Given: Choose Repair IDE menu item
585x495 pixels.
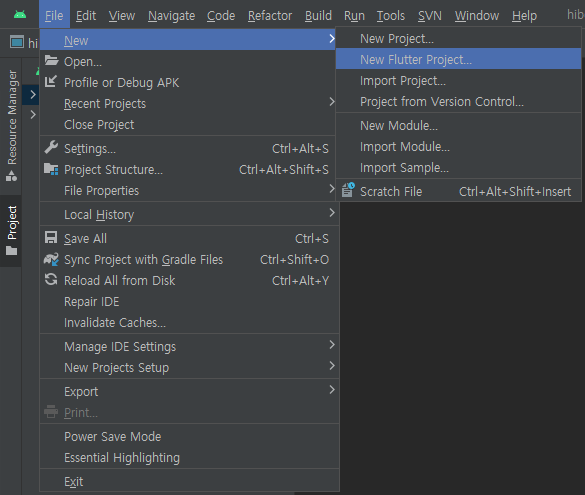Looking at the screenshot, I should [189, 301].
